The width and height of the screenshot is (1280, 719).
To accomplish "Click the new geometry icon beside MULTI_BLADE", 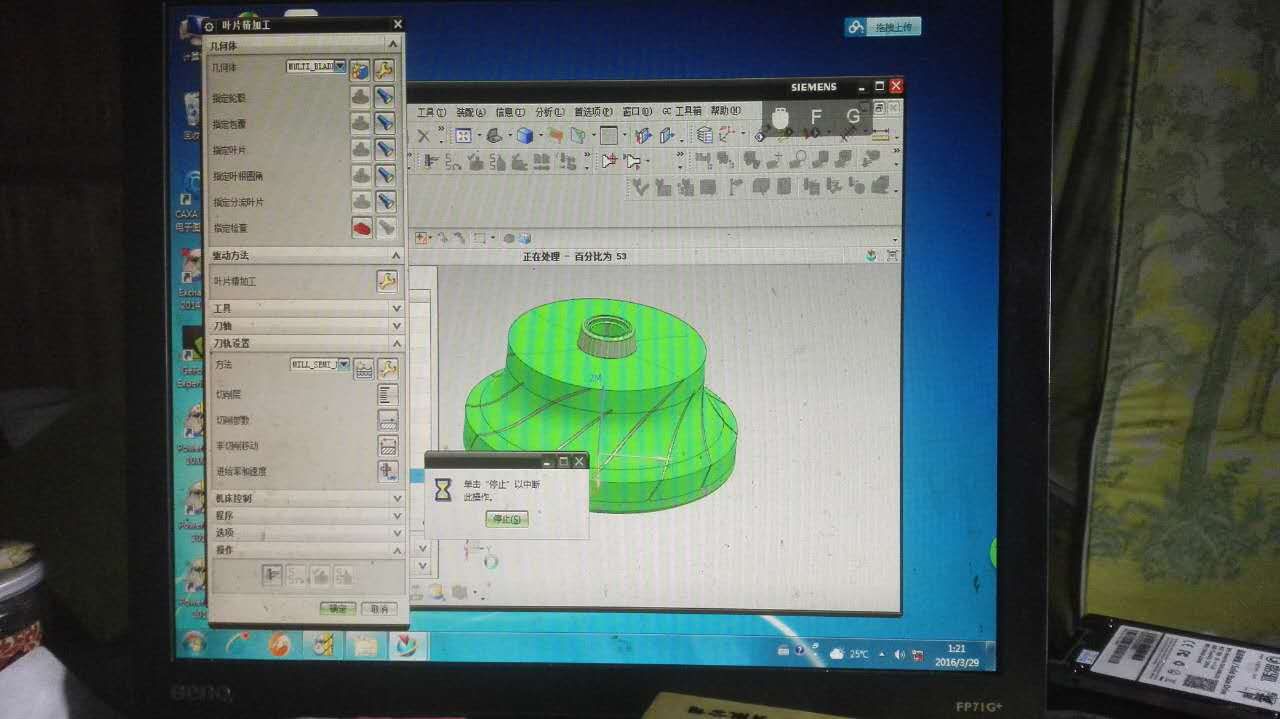I will (x=361, y=69).
